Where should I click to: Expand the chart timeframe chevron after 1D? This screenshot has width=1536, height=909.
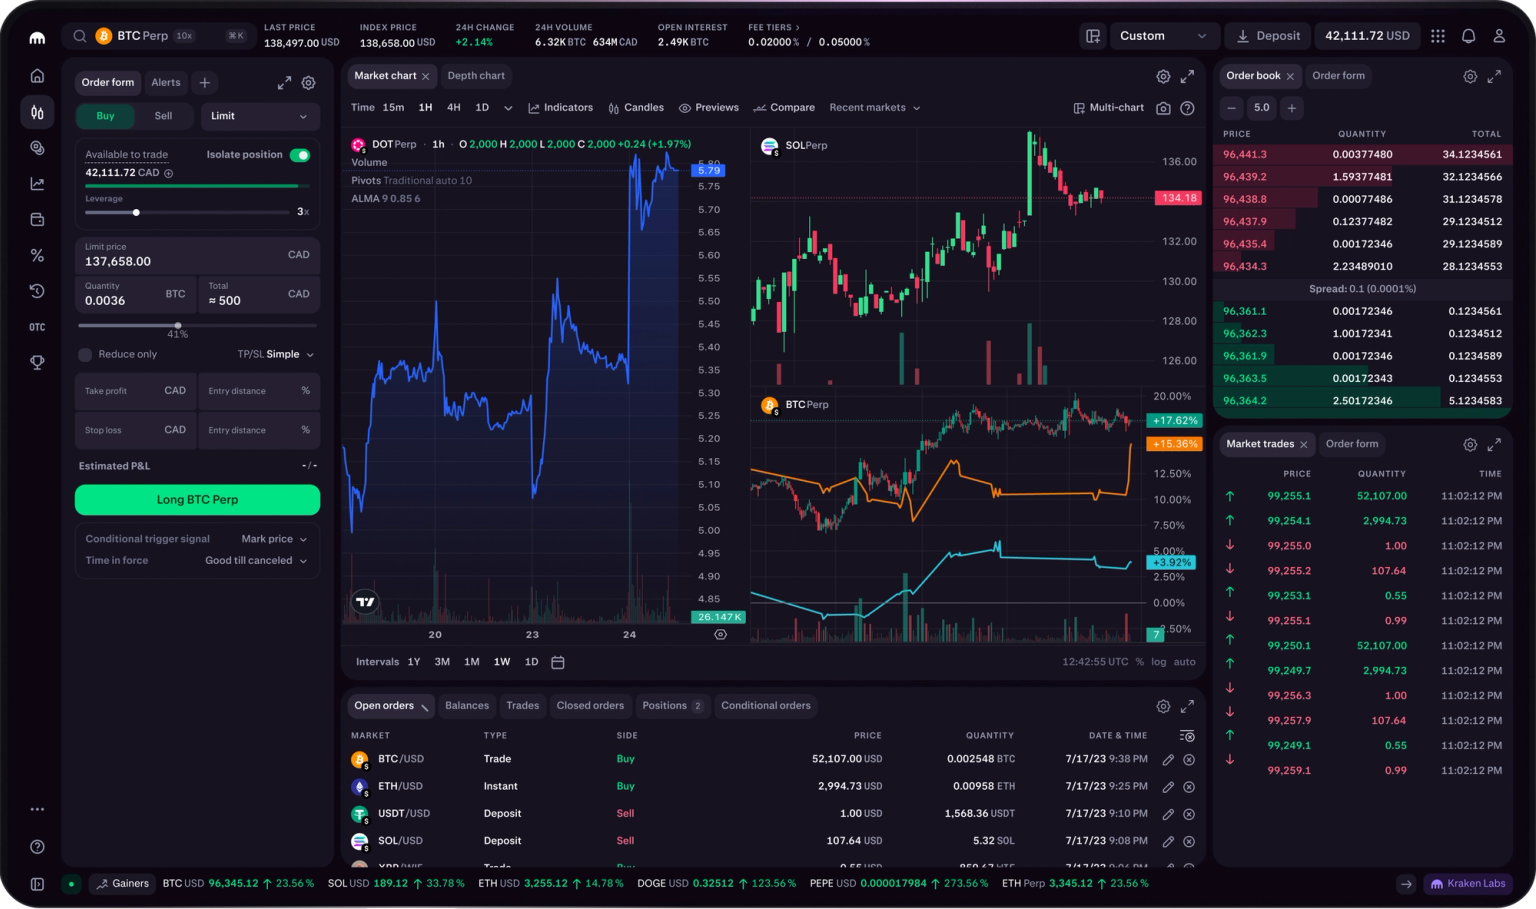click(508, 108)
